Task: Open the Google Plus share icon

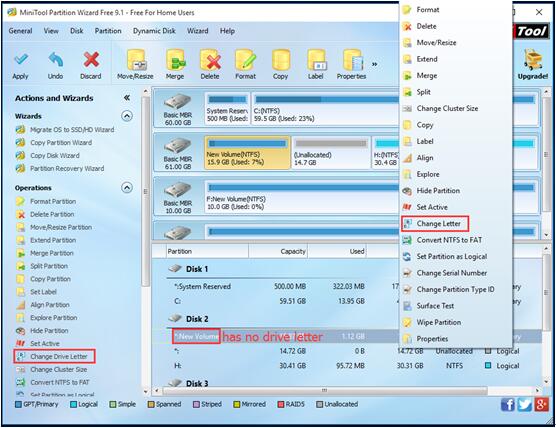Action: pyautogui.click(x=541, y=404)
